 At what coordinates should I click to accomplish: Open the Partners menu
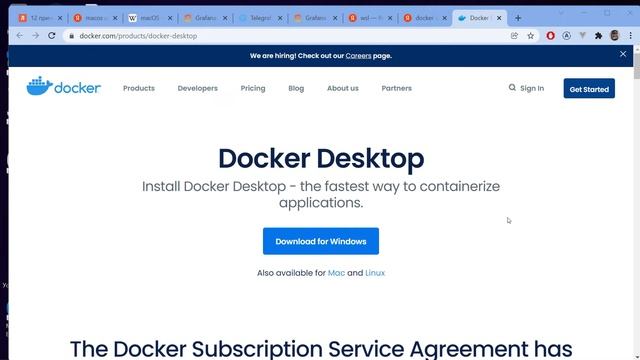396,88
